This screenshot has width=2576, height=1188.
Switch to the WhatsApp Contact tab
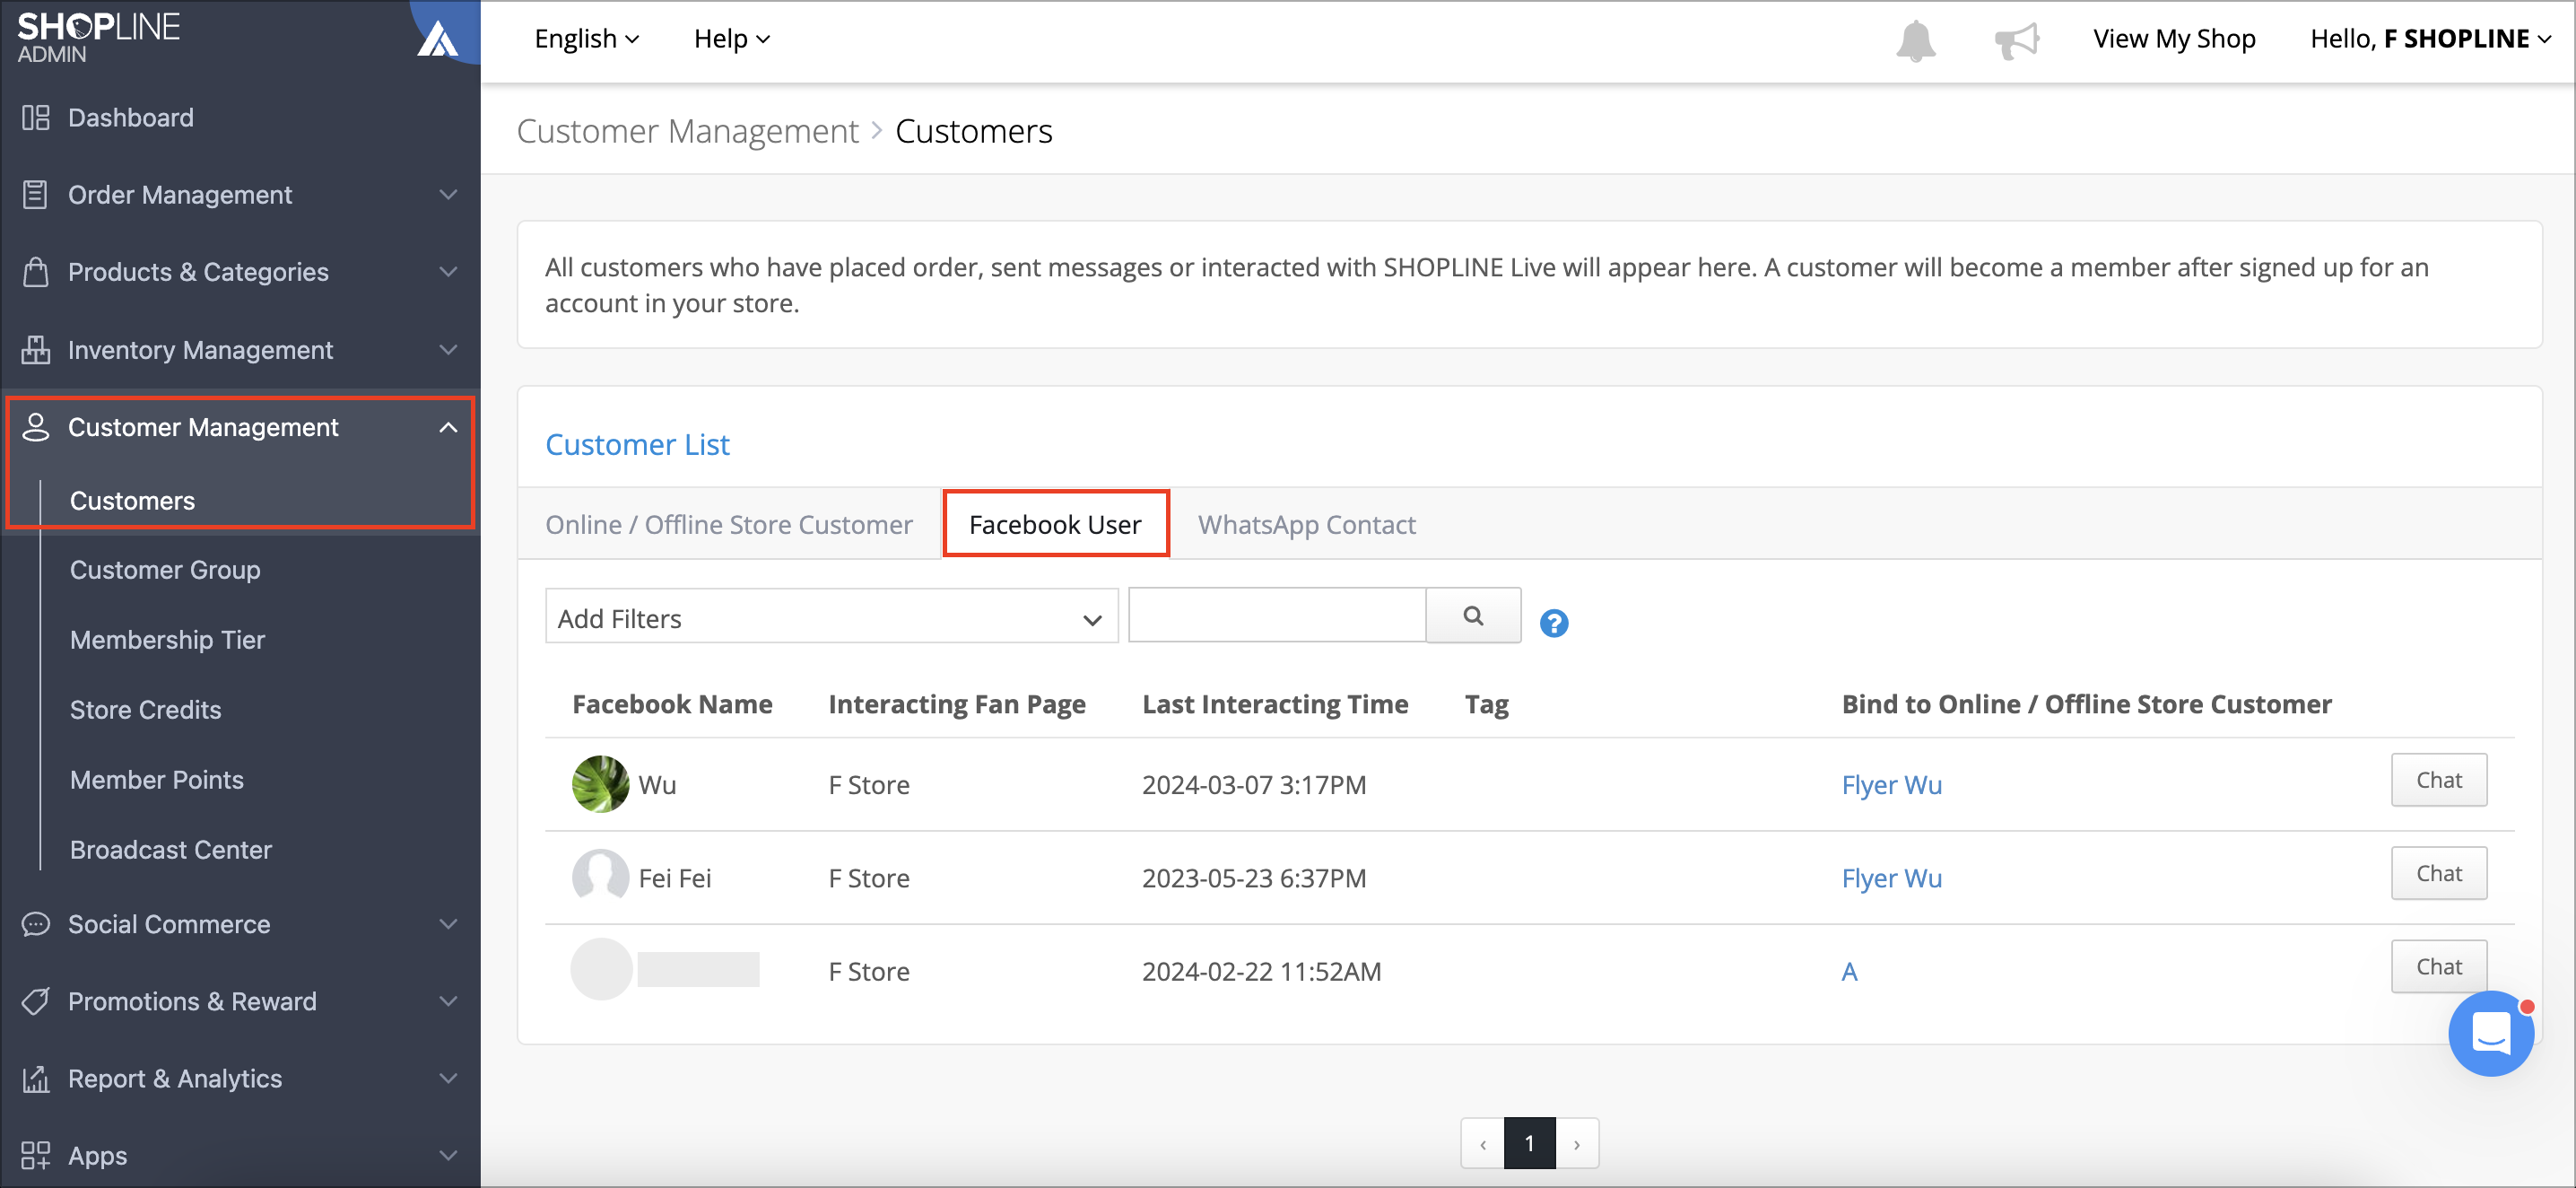(x=1306, y=524)
